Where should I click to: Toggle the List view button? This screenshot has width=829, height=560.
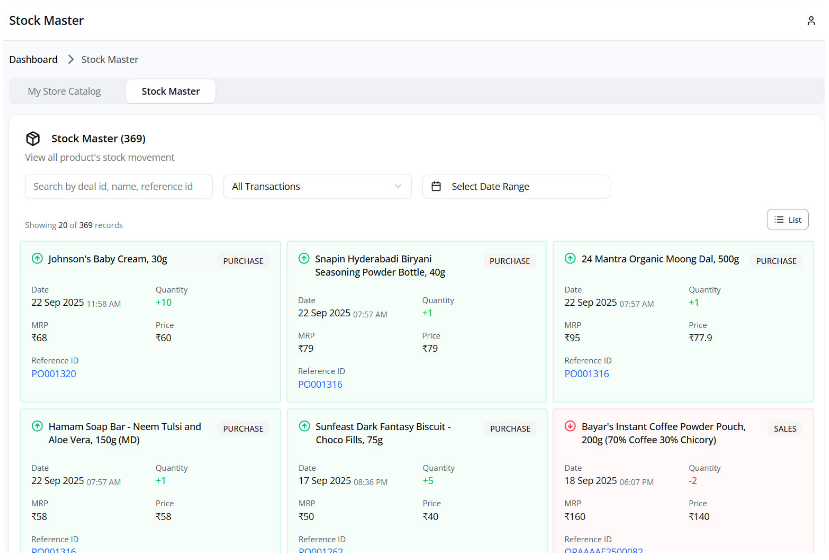[x=787, y=220]
